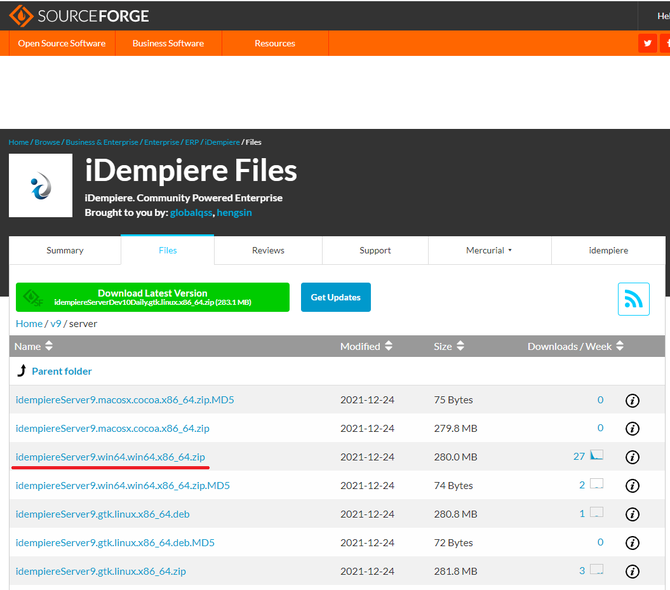Click Business & Enterprise breadcrumb link

pos(102,142)
